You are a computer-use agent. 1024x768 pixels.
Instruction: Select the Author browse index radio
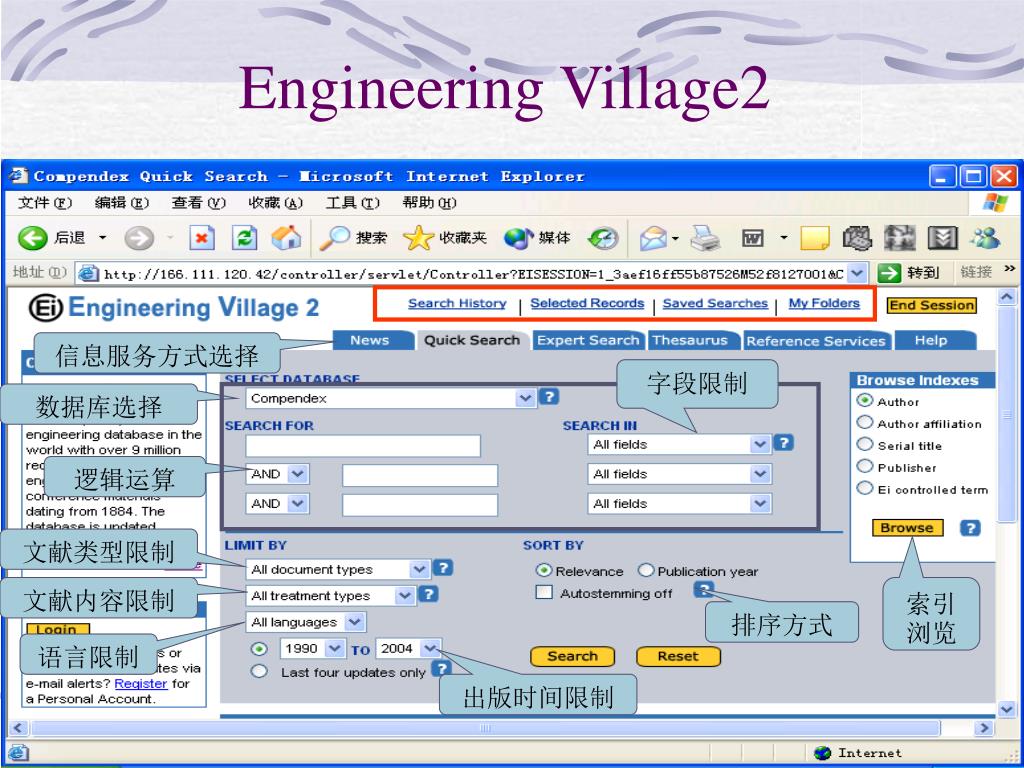[865, 400]
